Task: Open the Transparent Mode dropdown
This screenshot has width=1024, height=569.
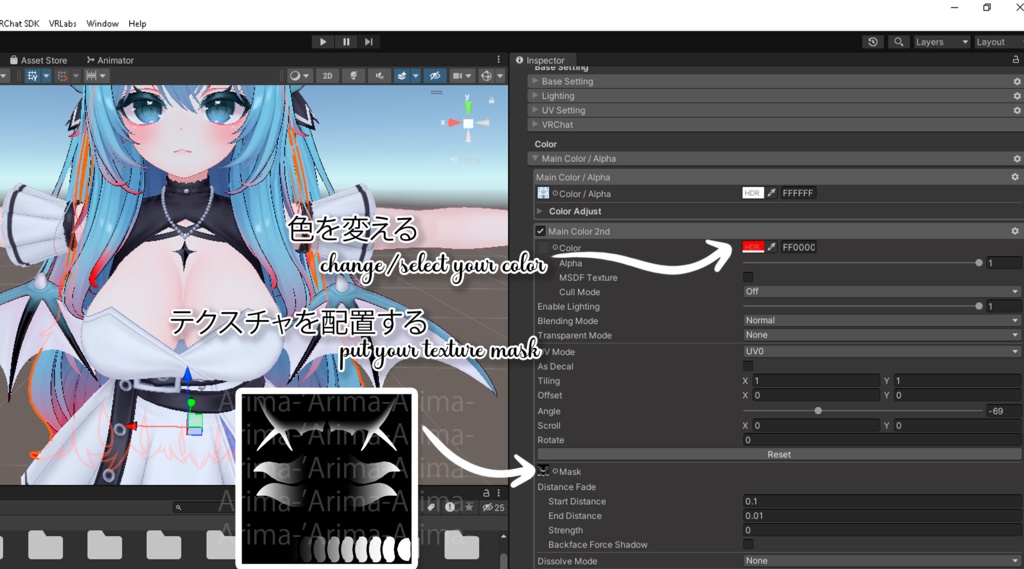Action: tap(882, 335)
